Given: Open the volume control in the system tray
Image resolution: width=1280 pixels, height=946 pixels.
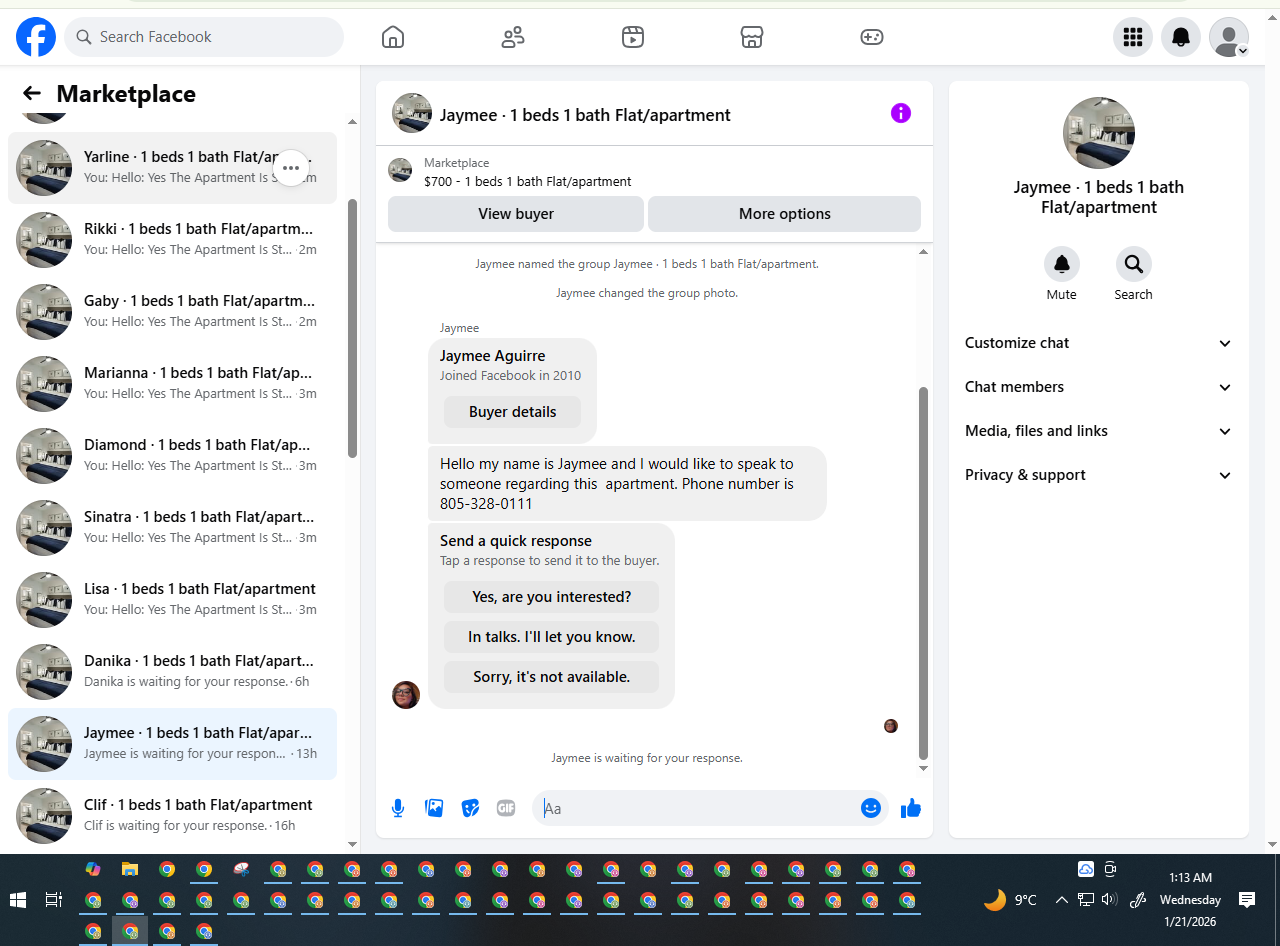Looking at the screenshot, I should (1109, 900).
